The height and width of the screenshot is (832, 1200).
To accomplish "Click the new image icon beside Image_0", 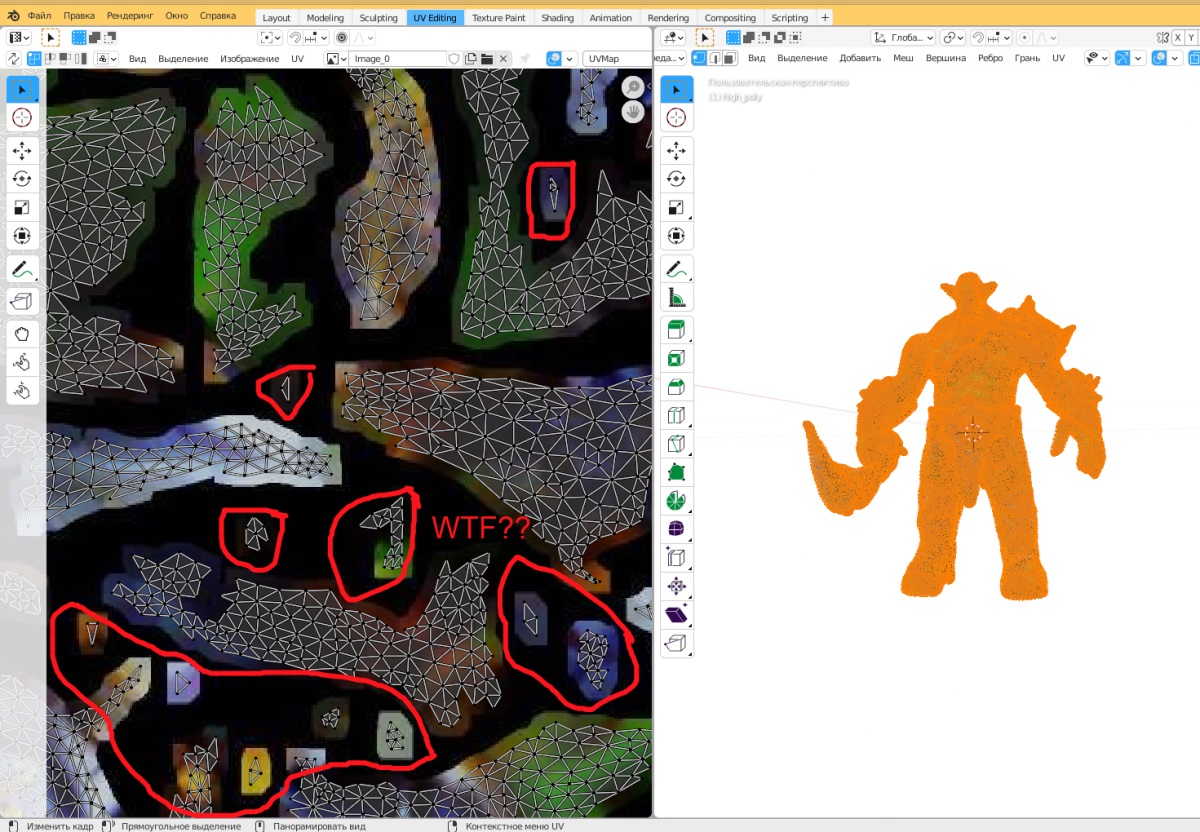I will (x=470, y=59).
